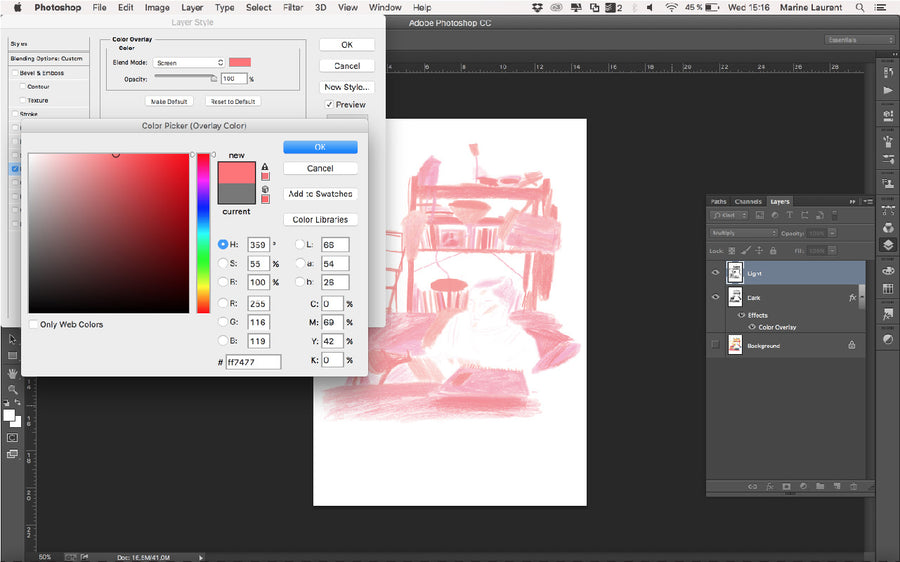Viewport: 900px width, 562px height.
Task: Click create new layer icon in Layers panel
Action: [x=837, y=486]
